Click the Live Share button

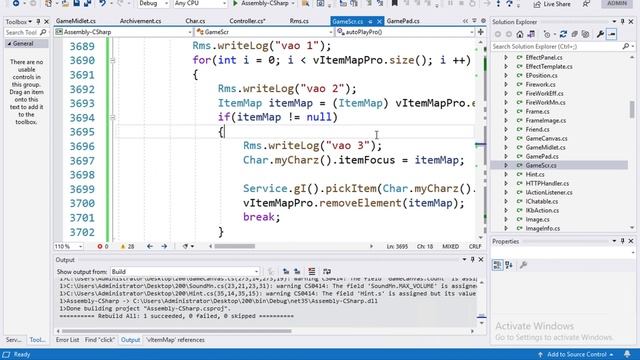(552, 4)
